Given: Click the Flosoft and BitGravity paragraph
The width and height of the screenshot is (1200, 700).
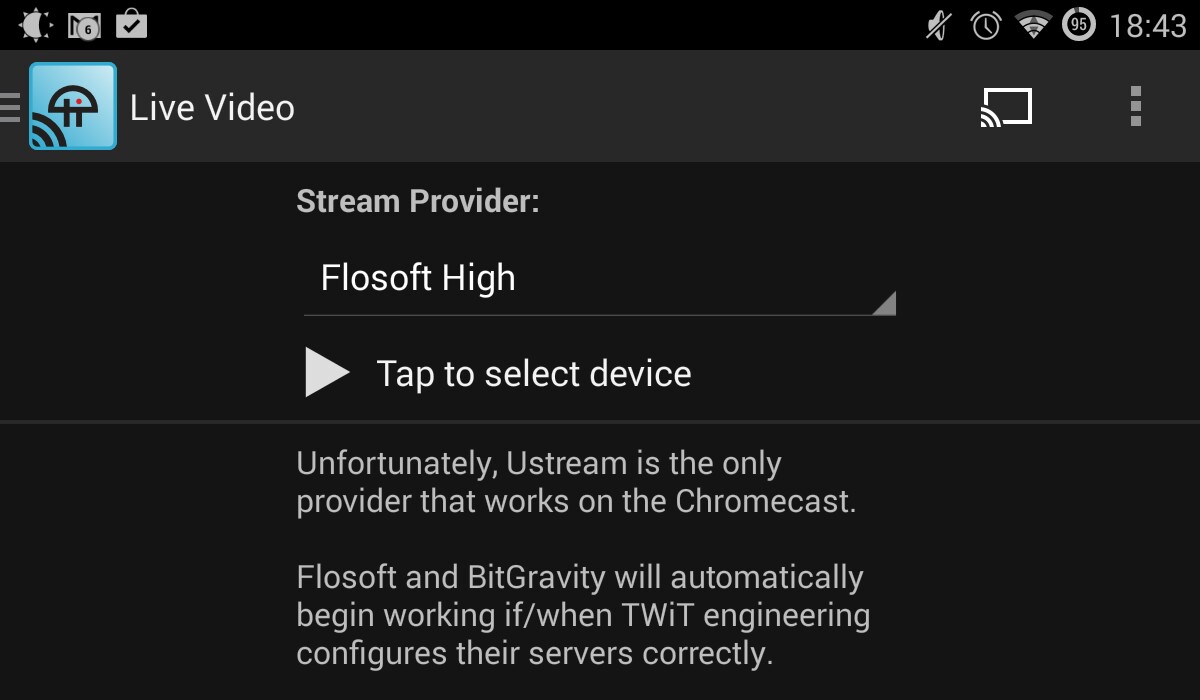Looking at the screenshot, I should [x=583, y=615].
